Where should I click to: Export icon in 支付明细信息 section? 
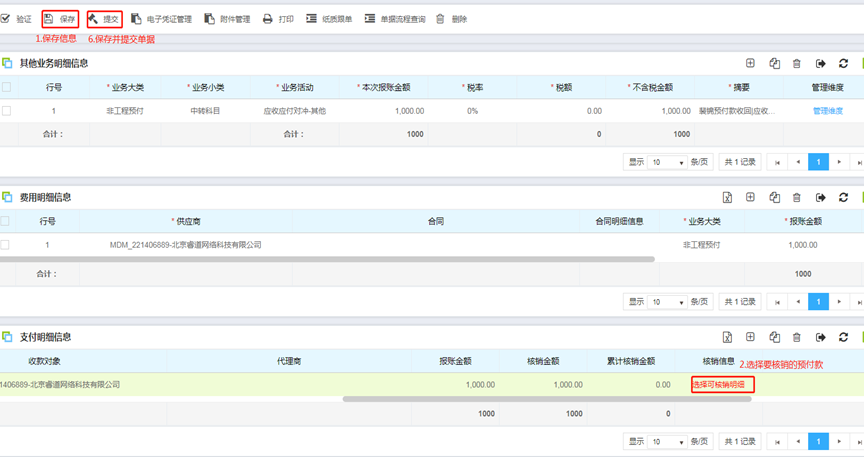(x=820, y=337)
